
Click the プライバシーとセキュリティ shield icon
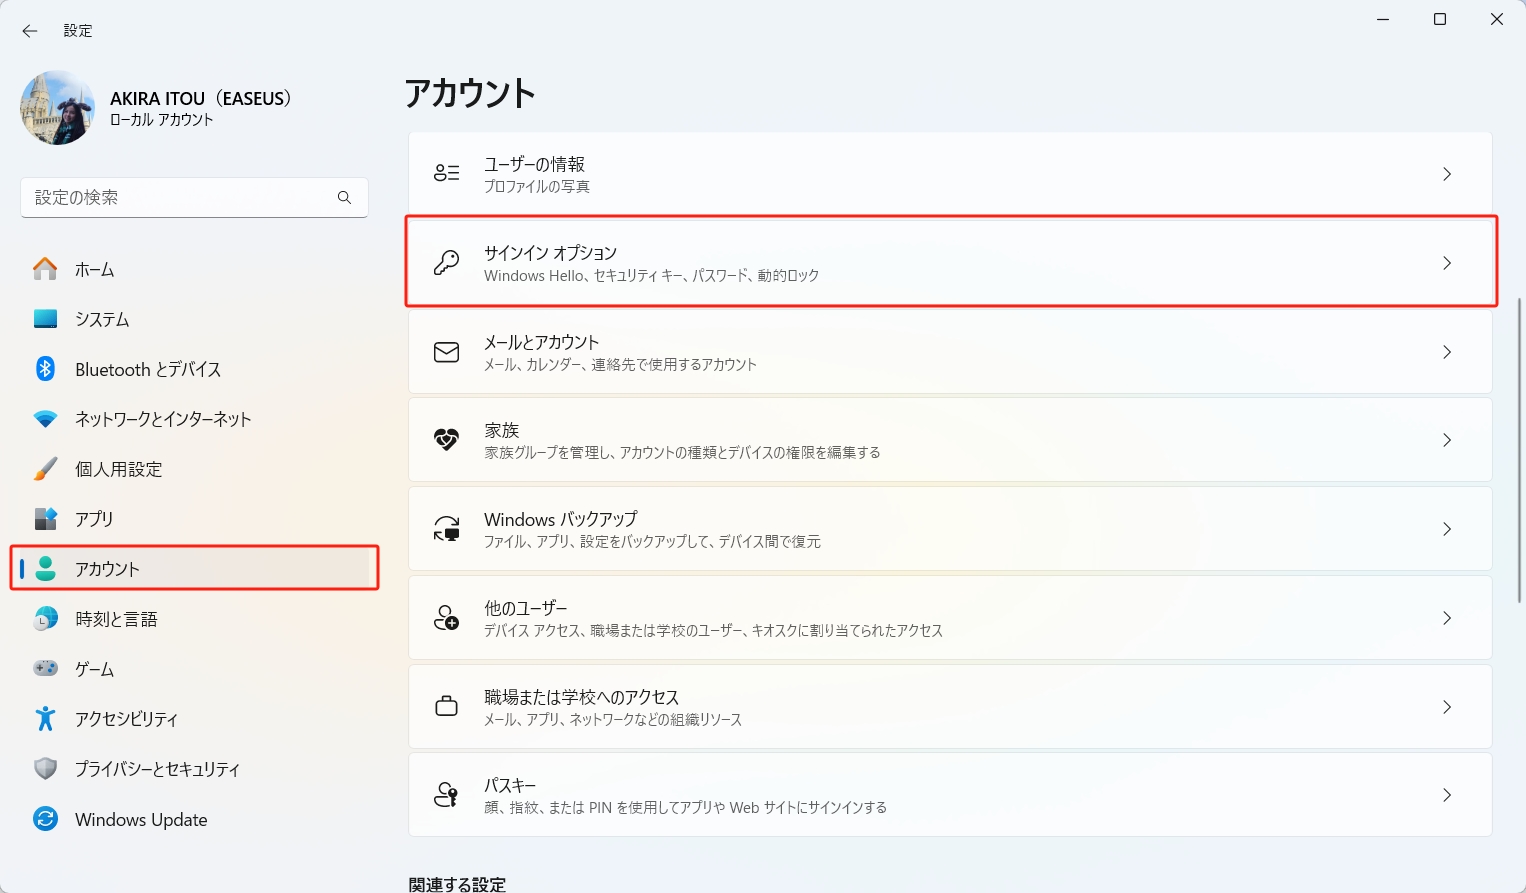(45, 768)
